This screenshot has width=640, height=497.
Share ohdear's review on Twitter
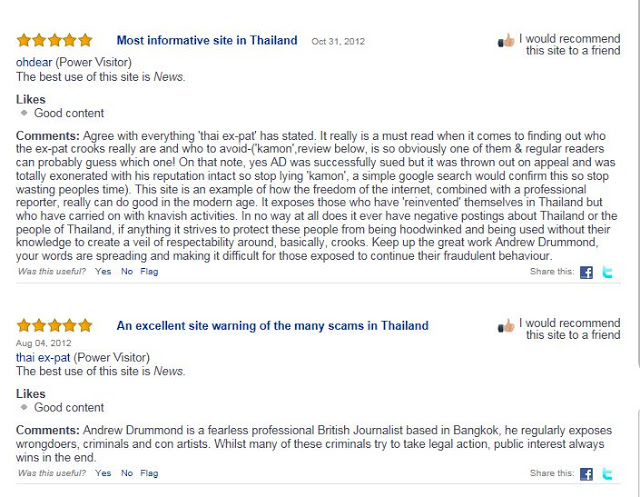[607, 272]
